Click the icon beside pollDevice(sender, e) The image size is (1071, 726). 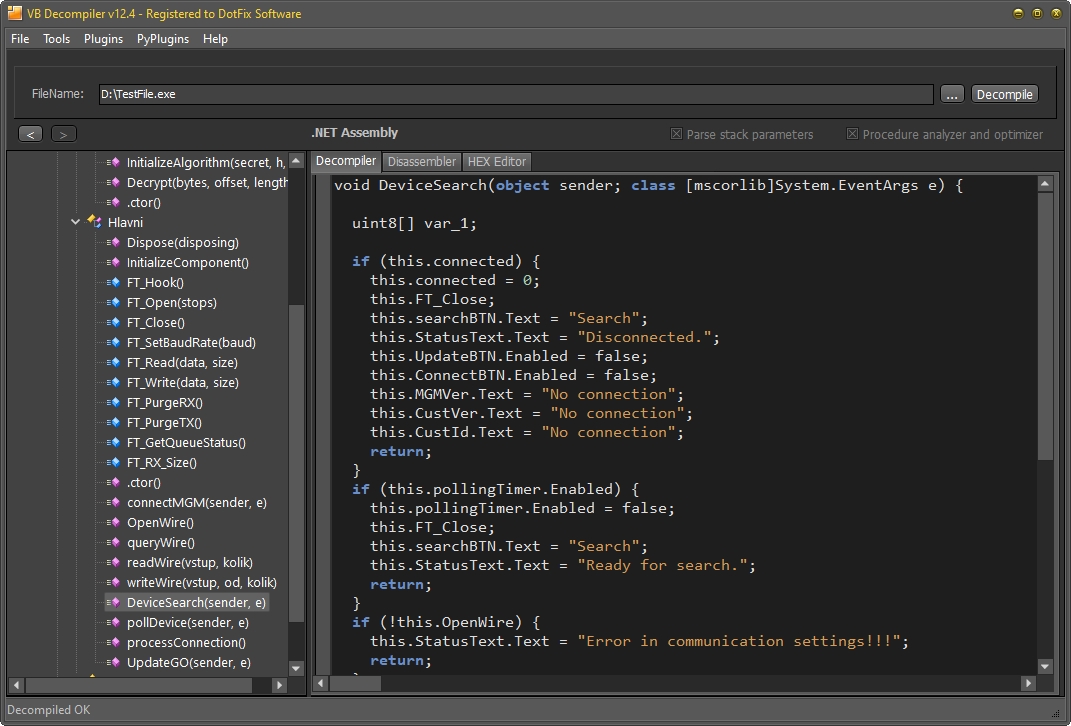pyautogui.click(x=113, y=622)
